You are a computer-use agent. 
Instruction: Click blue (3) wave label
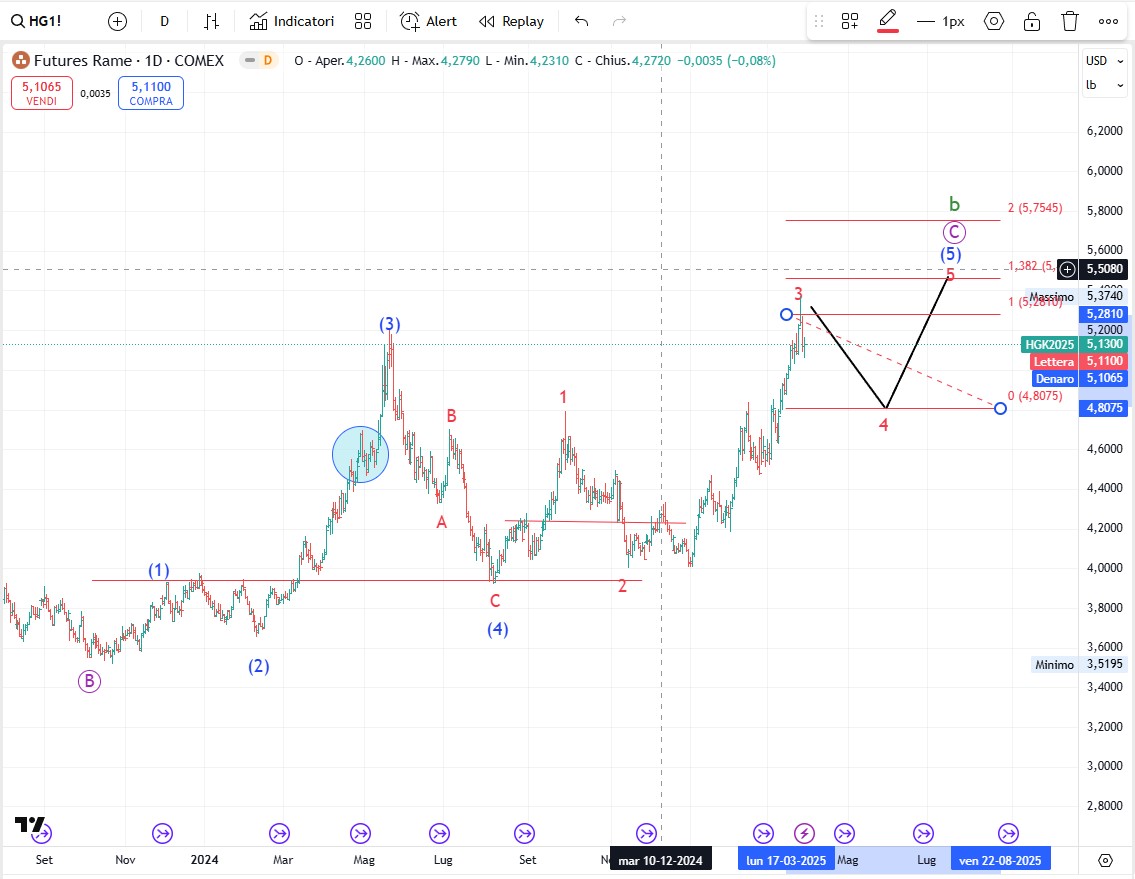[390, 324]
